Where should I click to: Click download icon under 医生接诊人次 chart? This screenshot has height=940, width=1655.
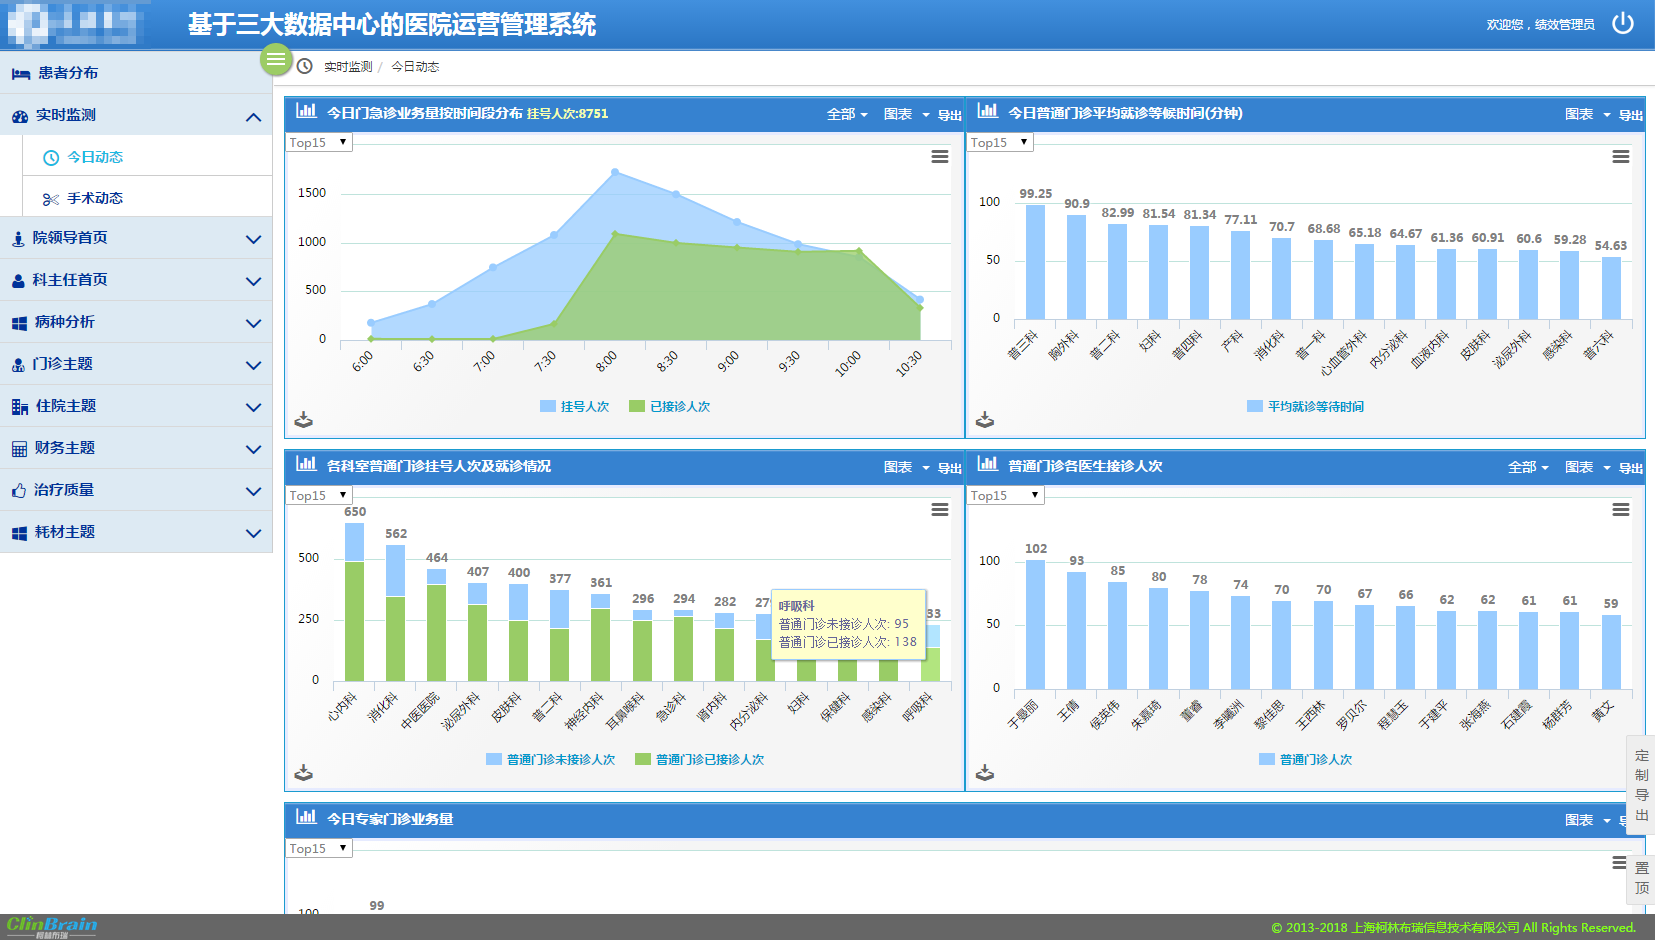[x=985, y=772]
